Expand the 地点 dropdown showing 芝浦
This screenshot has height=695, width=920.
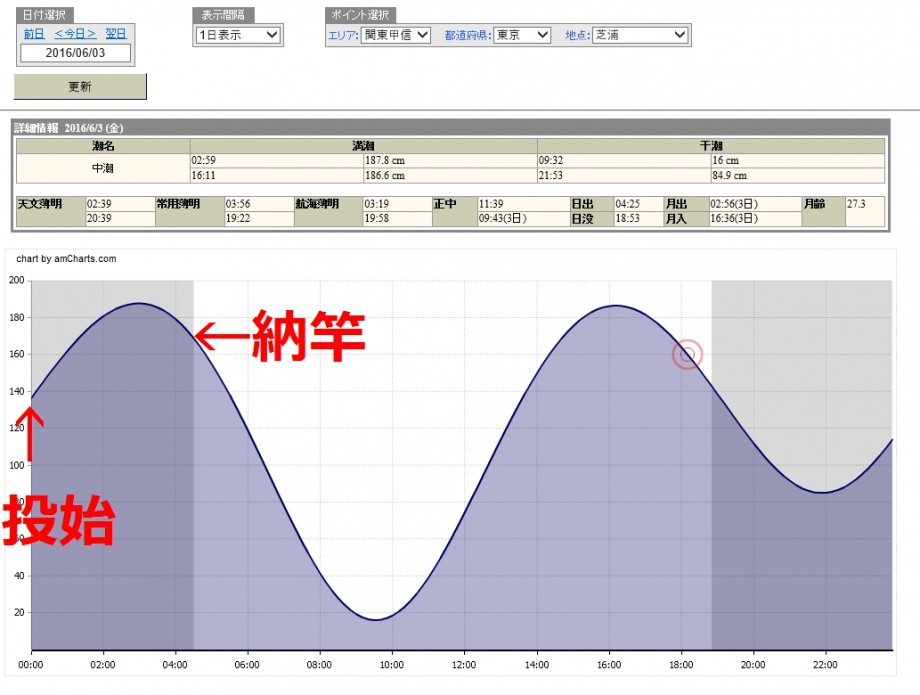point(640,35)
